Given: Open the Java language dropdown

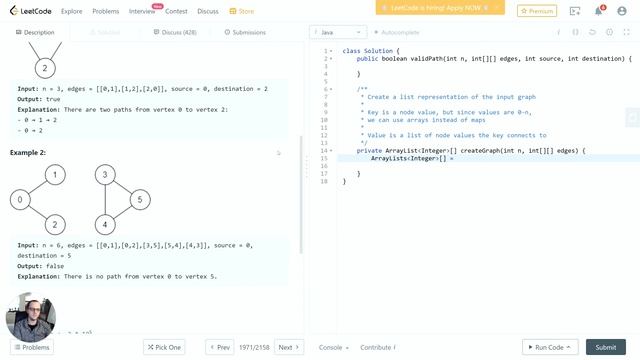Looking at the screenshot, I should point(338,32).
